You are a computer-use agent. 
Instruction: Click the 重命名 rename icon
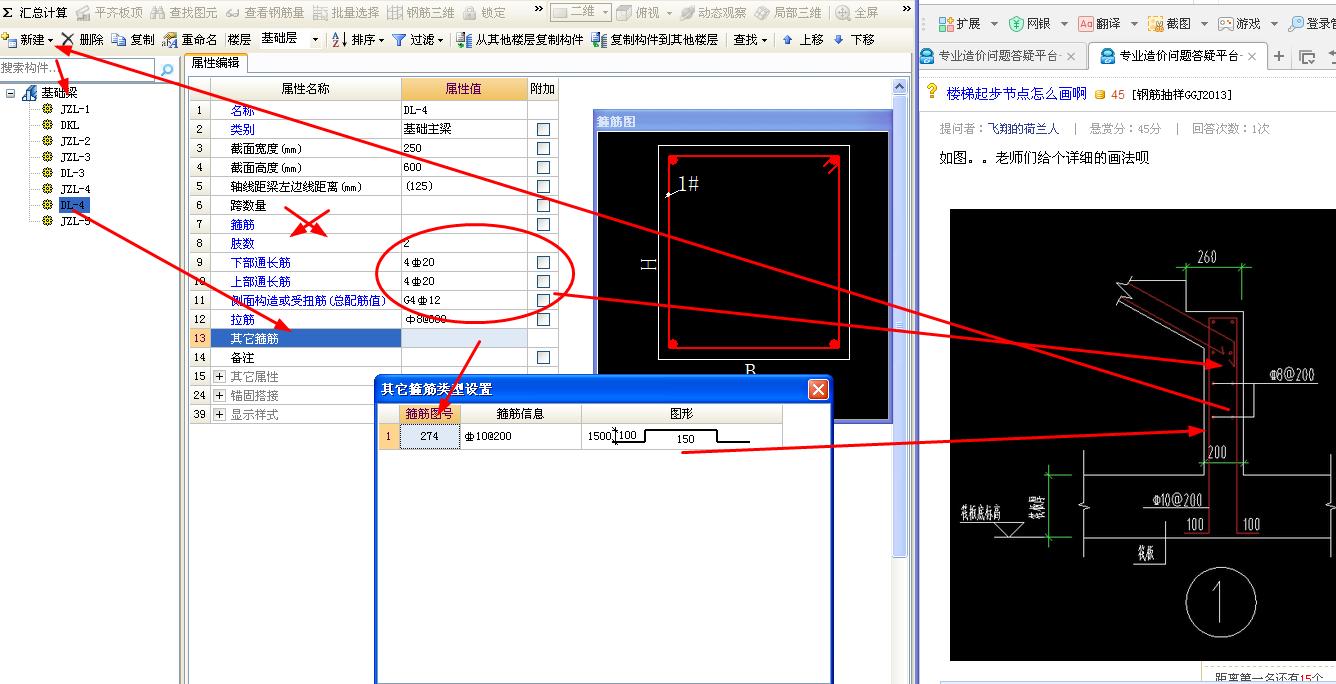(170, 39)
